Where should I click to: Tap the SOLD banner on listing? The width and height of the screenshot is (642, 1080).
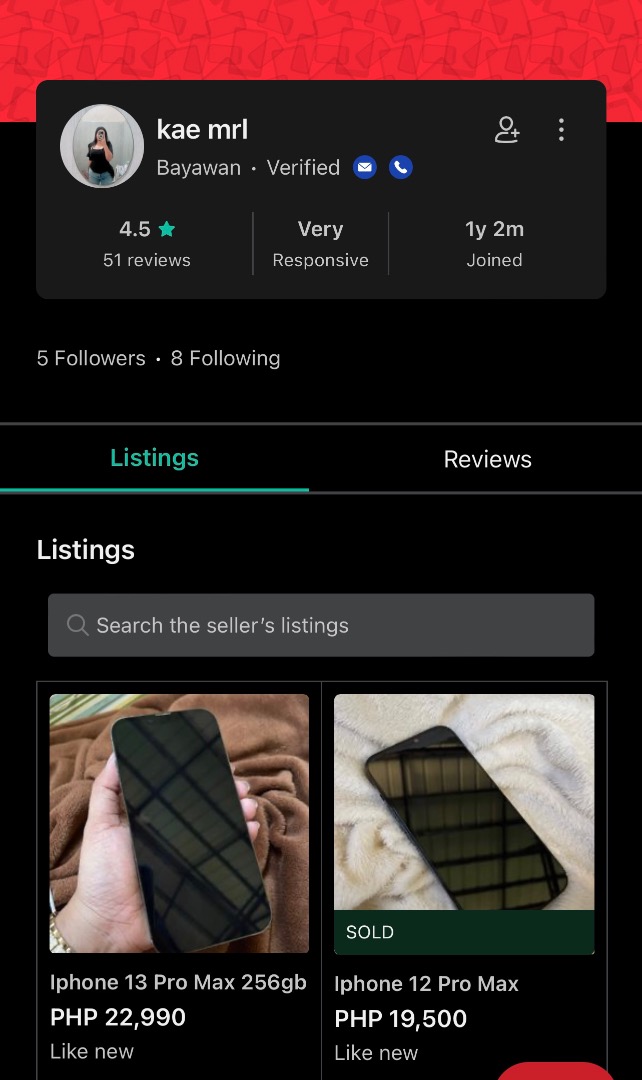click(464, 932)
